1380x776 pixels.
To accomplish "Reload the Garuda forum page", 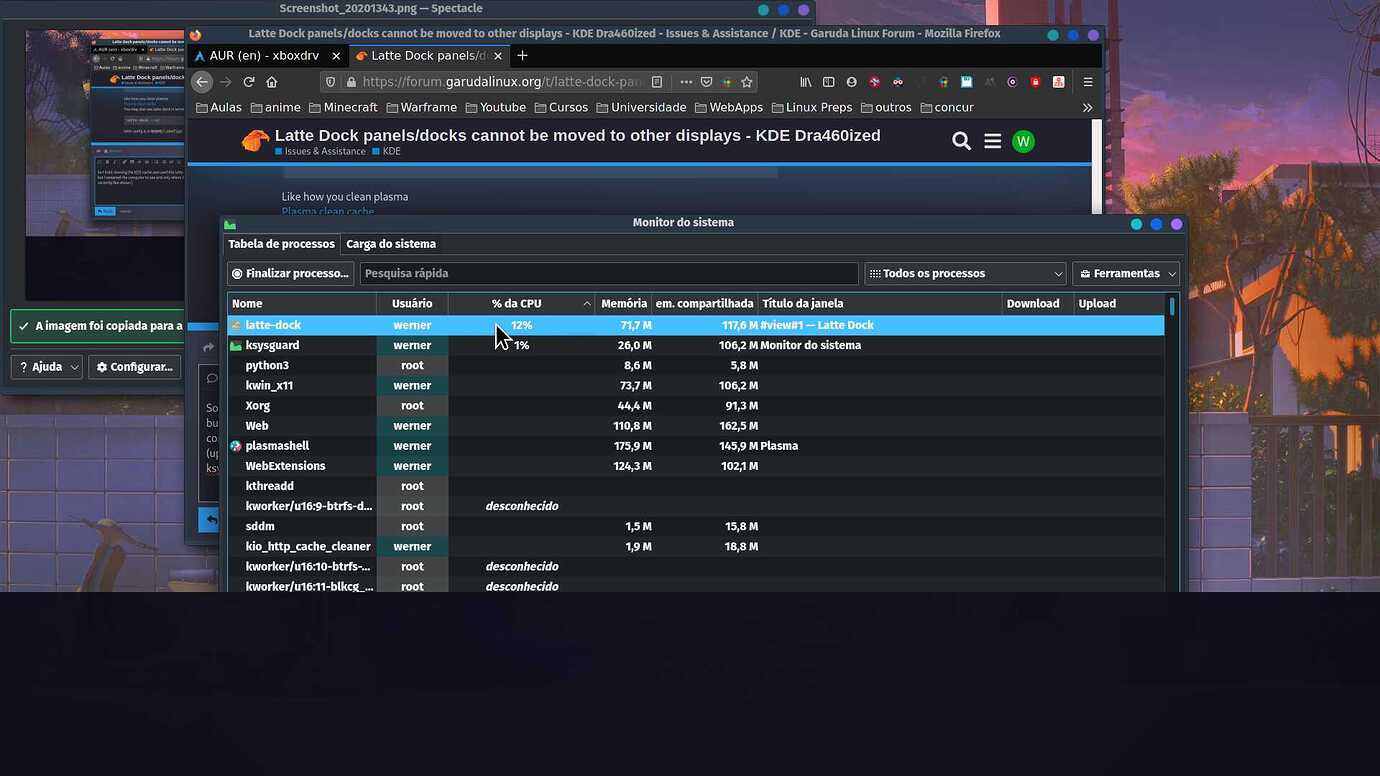I will pos(249,82).
